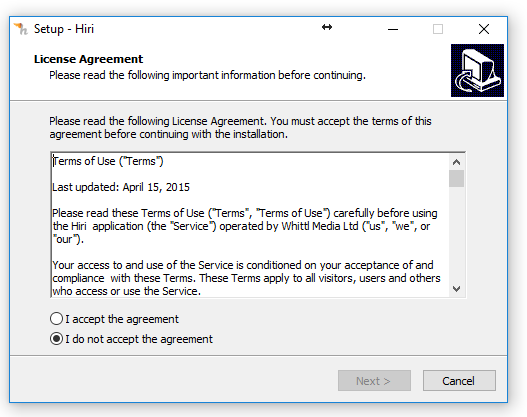Click the "License Agreement" heading
Viewport: 527px width, 417px height.
[x=88, y=59]
